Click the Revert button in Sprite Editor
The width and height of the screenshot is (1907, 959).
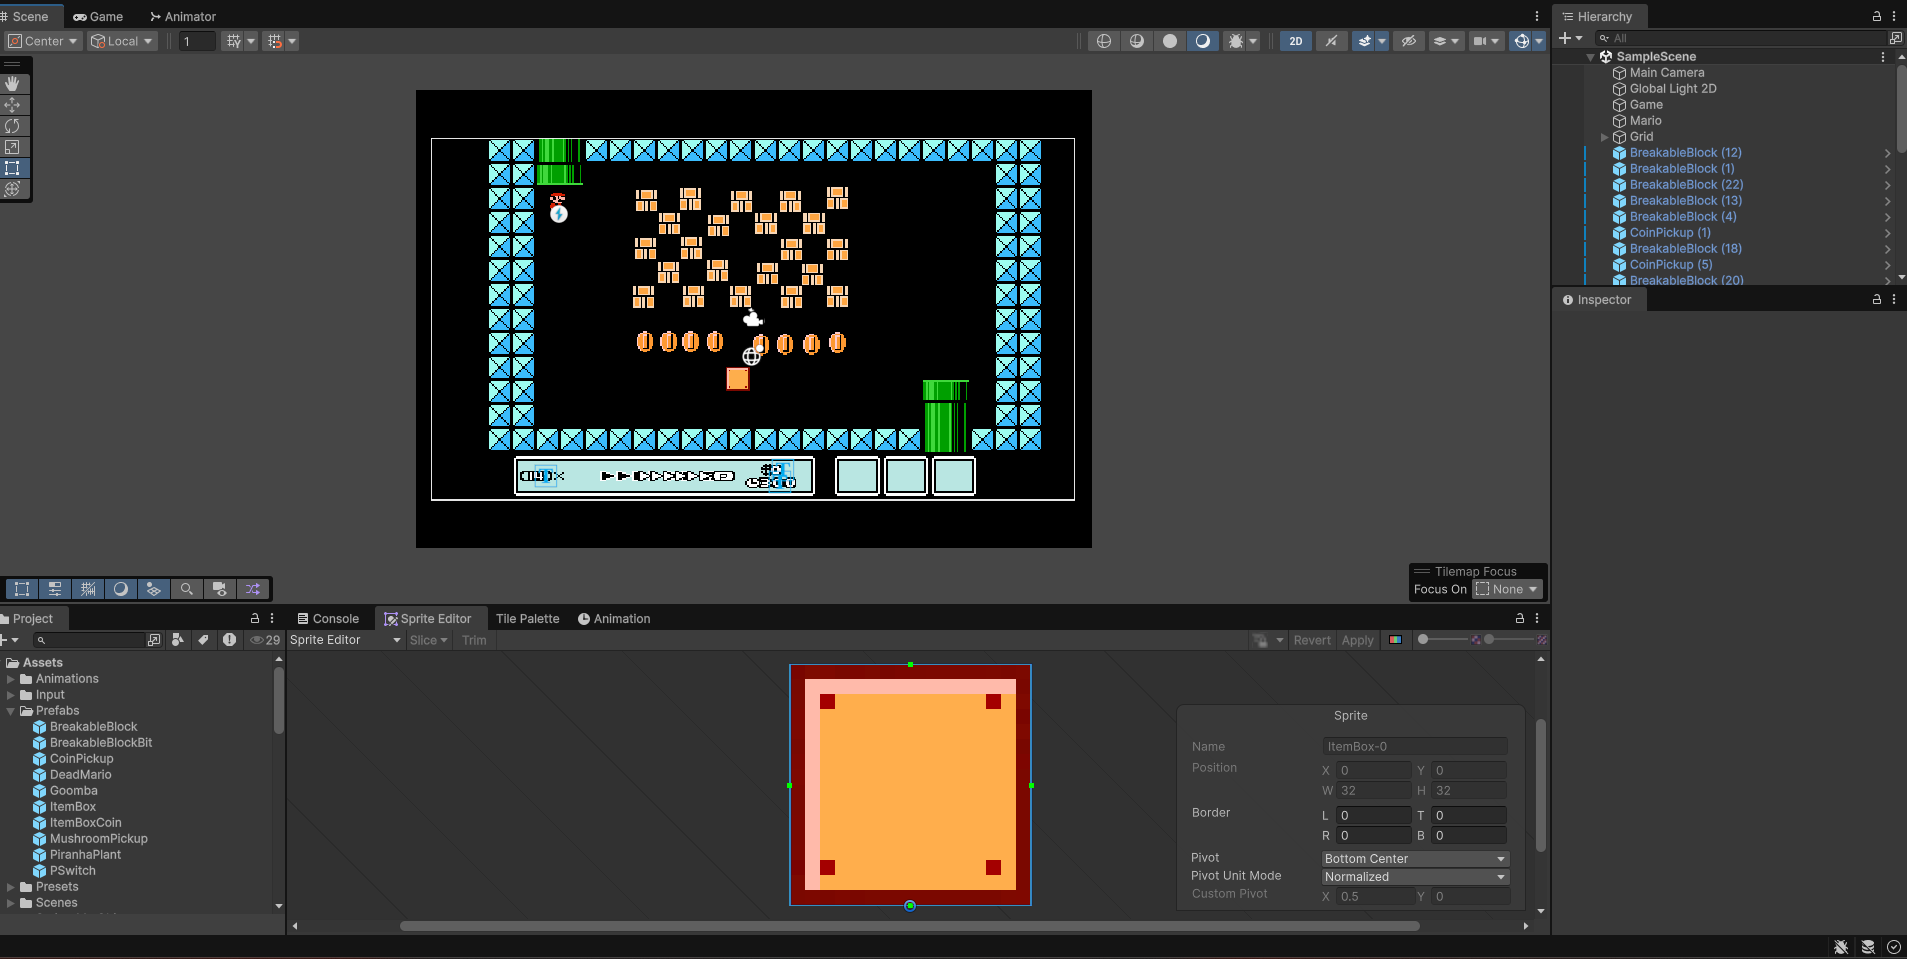1311,640
